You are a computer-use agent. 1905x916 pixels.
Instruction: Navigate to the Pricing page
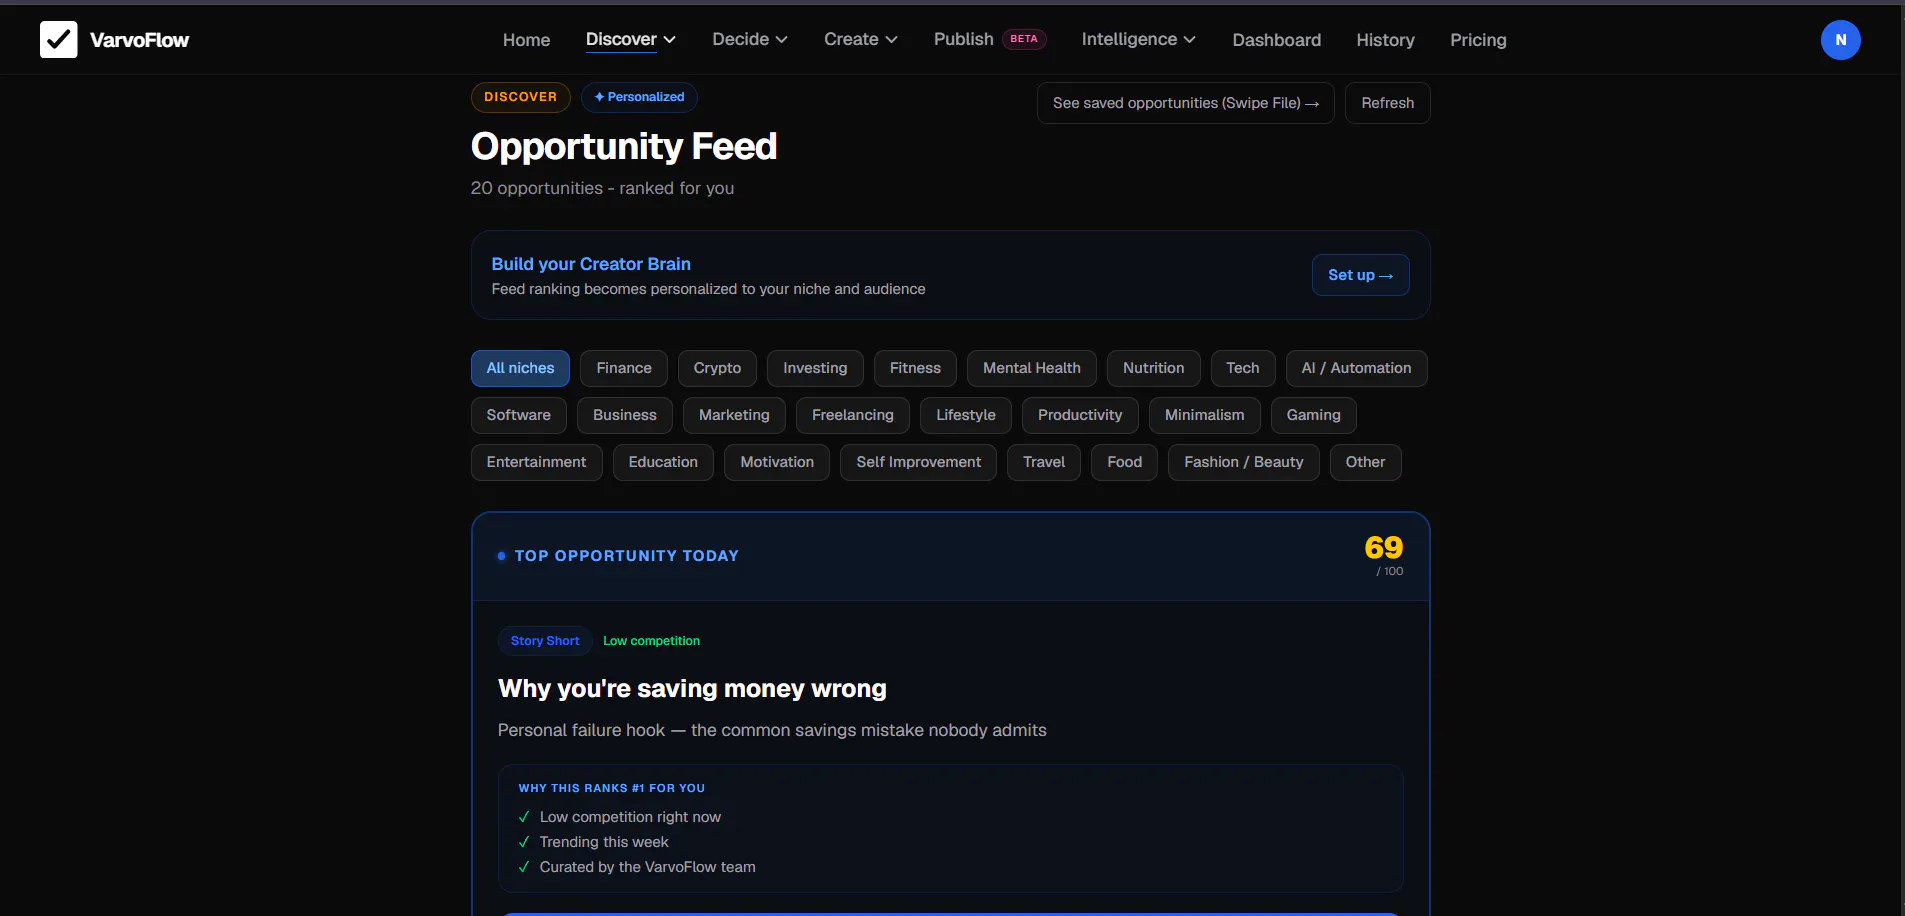click(1478, 40)
